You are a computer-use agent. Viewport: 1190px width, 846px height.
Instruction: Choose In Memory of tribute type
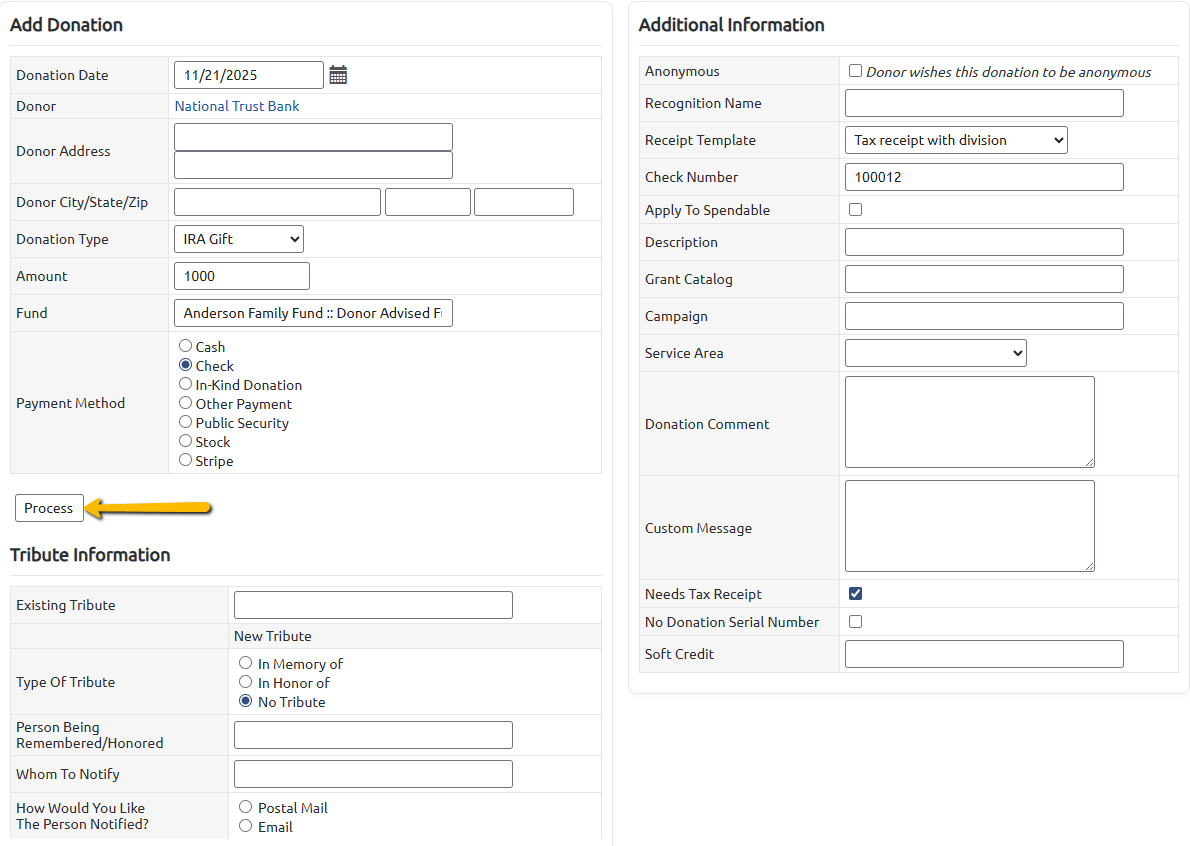[245, 663]
